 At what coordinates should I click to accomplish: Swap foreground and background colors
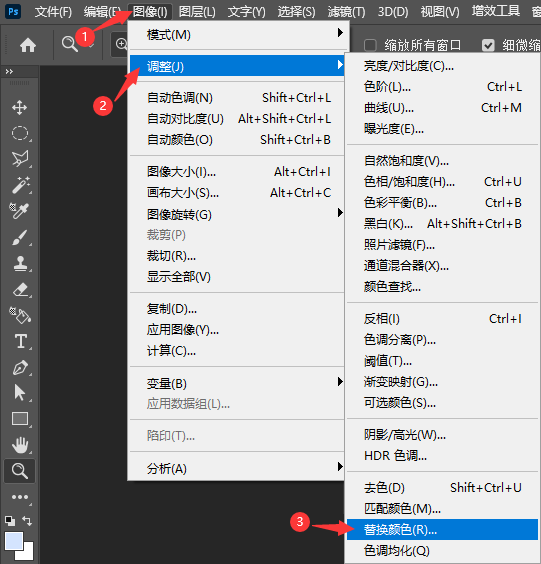point(27,520)
